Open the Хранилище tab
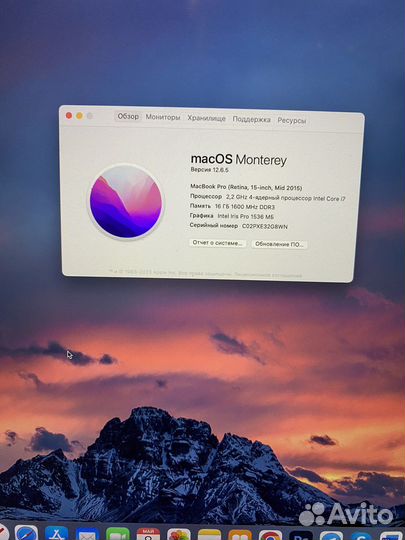The height and width of the screenshot is (540, 405). pyautogui.click(x=206, y=118)
